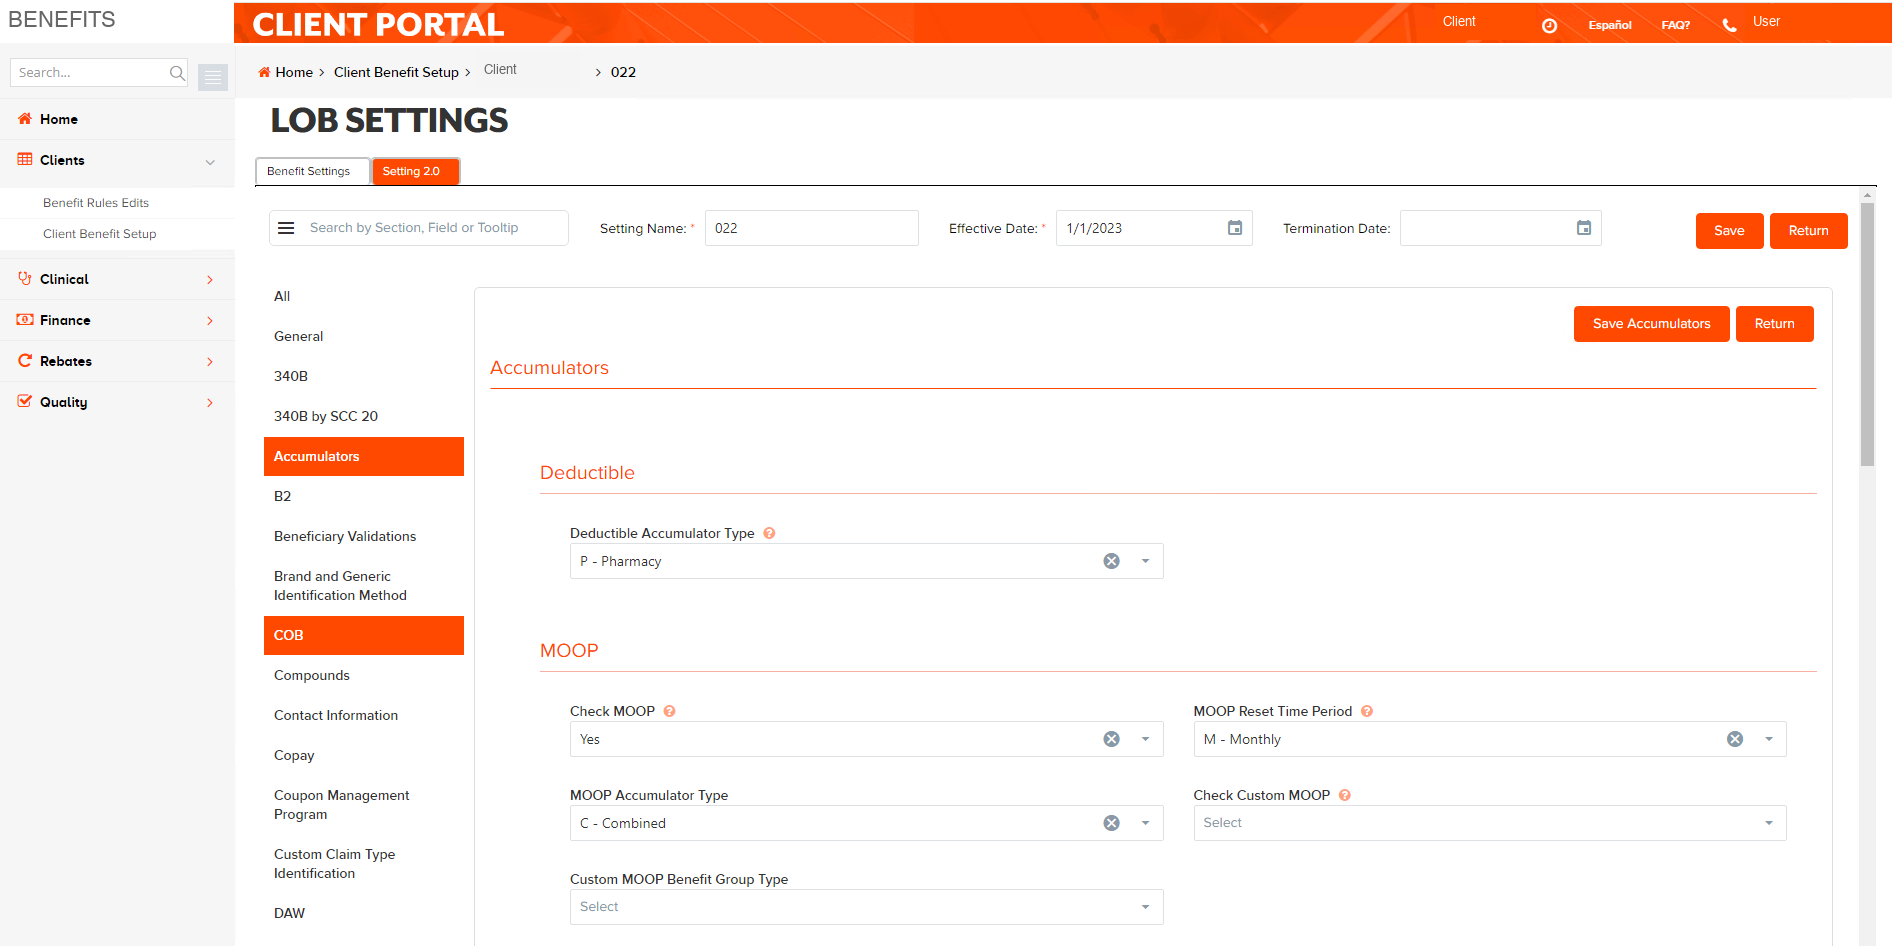The image size is (1892, 946).
Task: Expand MOOP Accumulator Type dropdown arrow
Action: (1145, 823)
